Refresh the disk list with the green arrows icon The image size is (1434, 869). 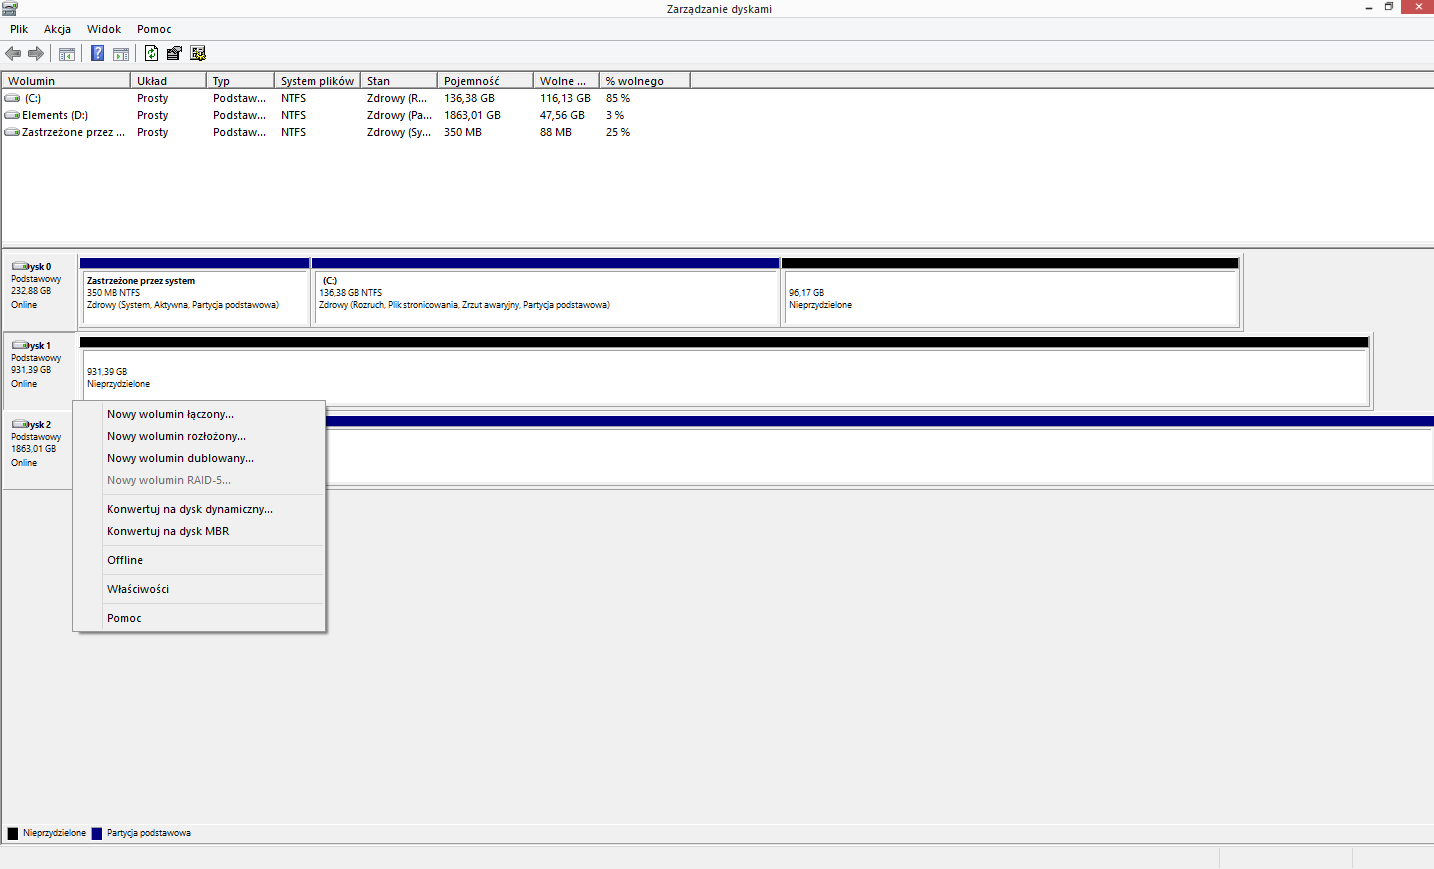[151, 53]
